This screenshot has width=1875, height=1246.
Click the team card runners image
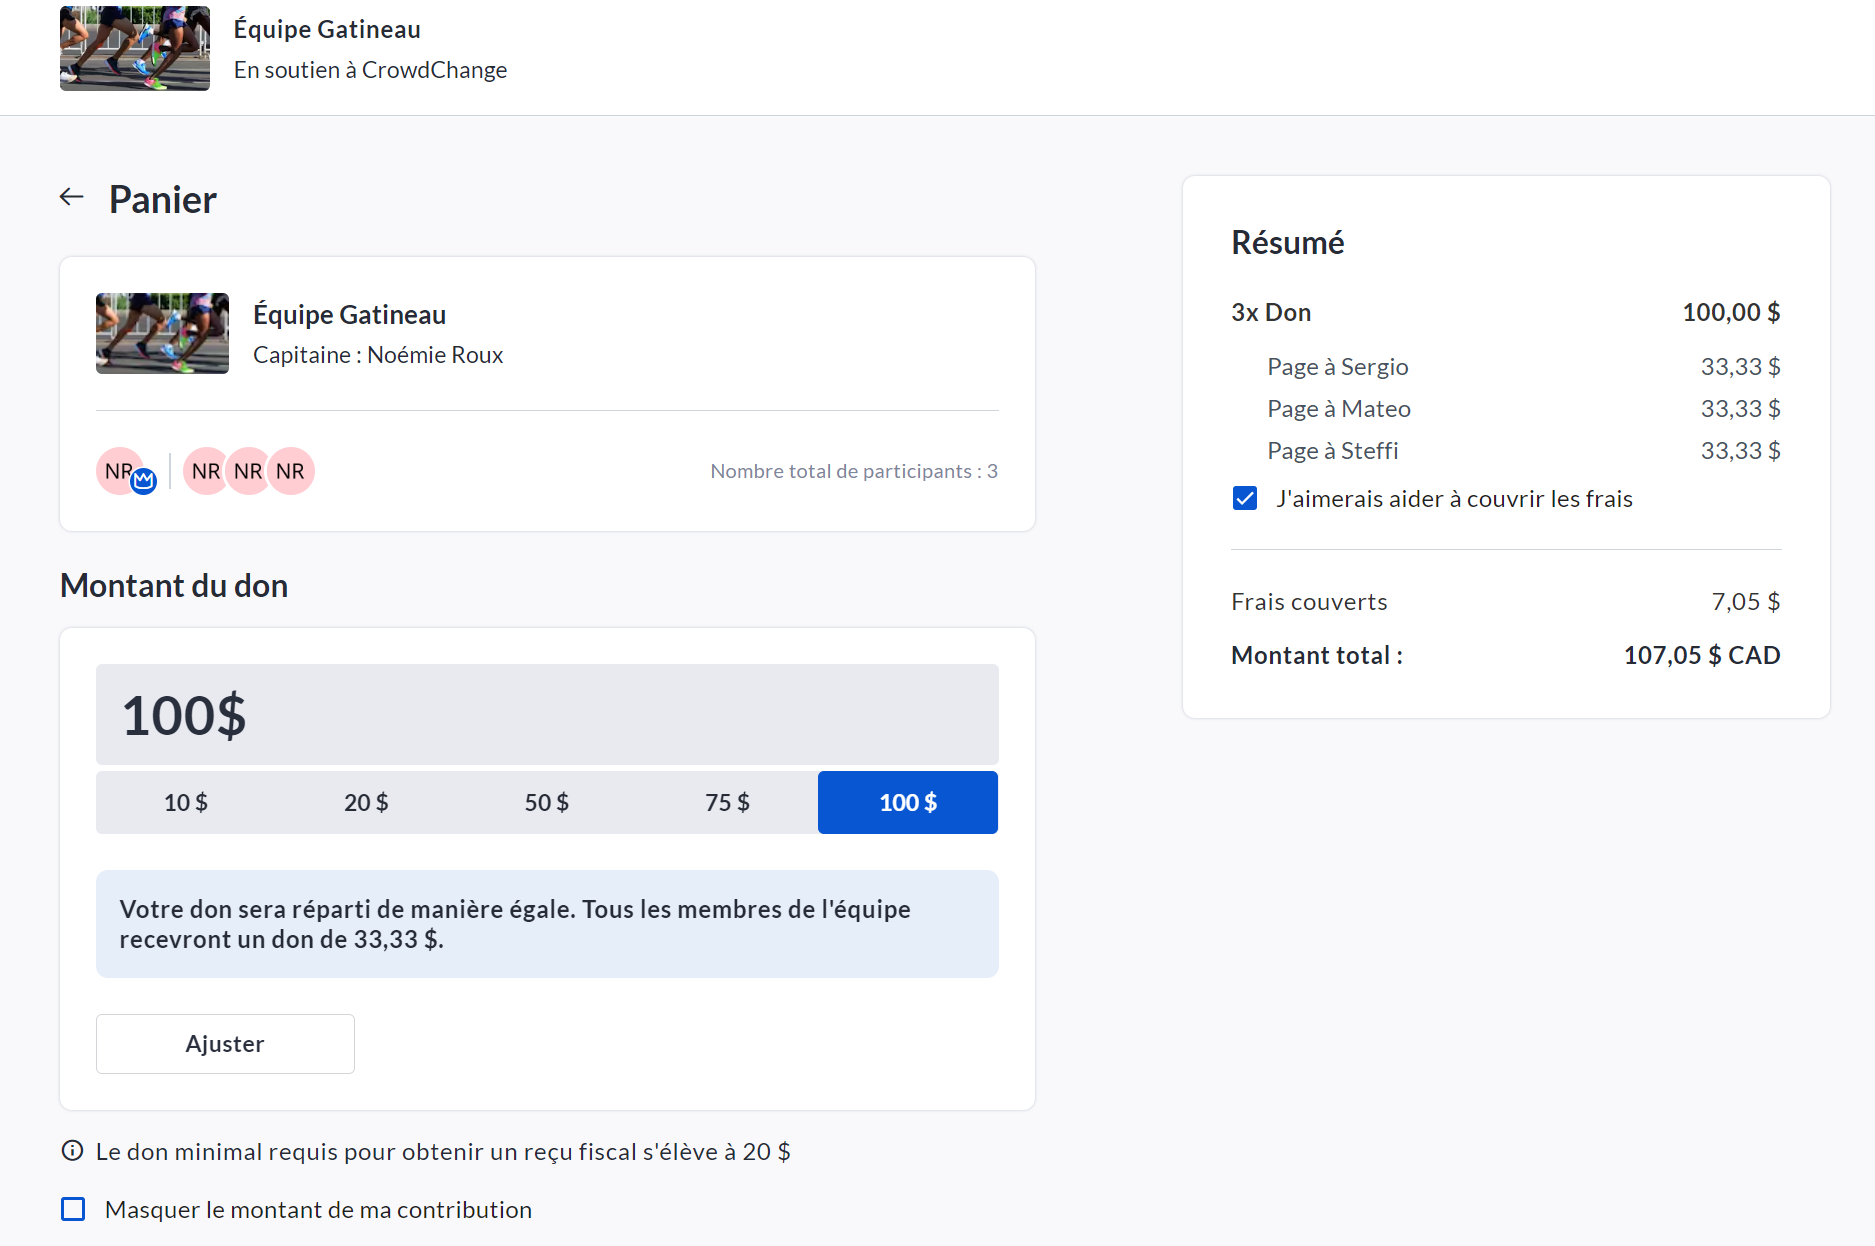pos(162,334)
